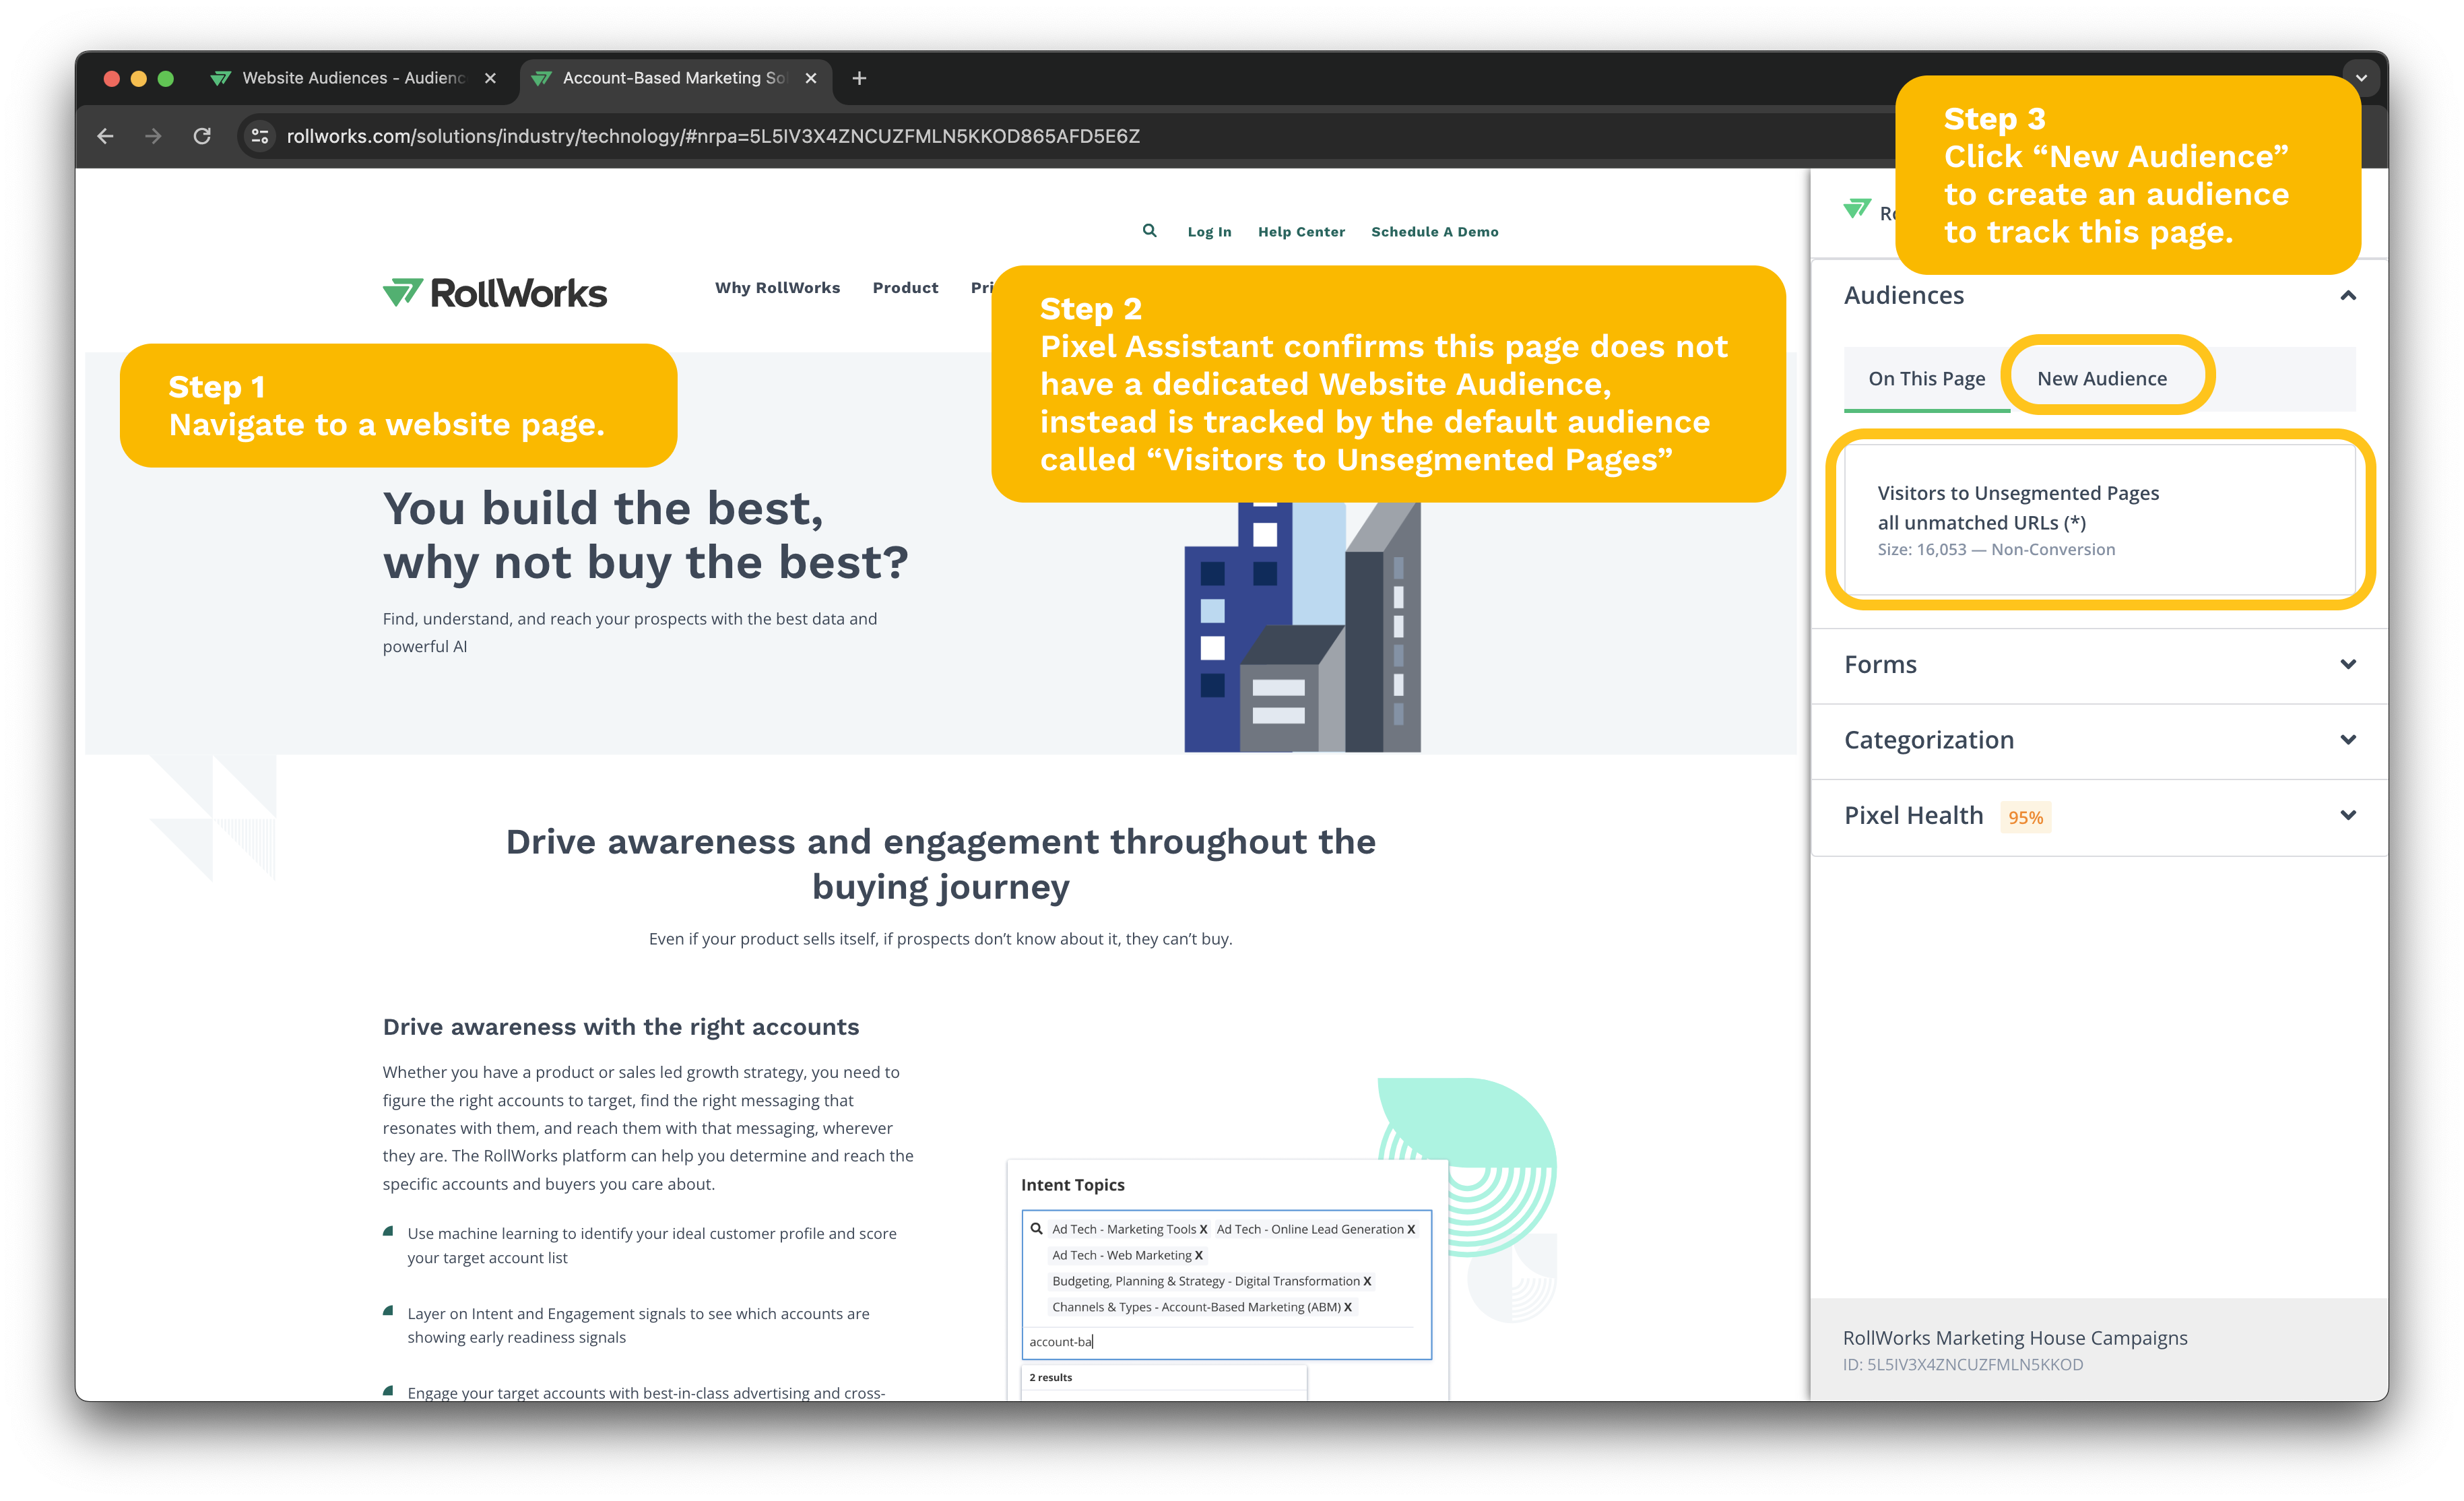Click the page reload icon

click(202, 136)
